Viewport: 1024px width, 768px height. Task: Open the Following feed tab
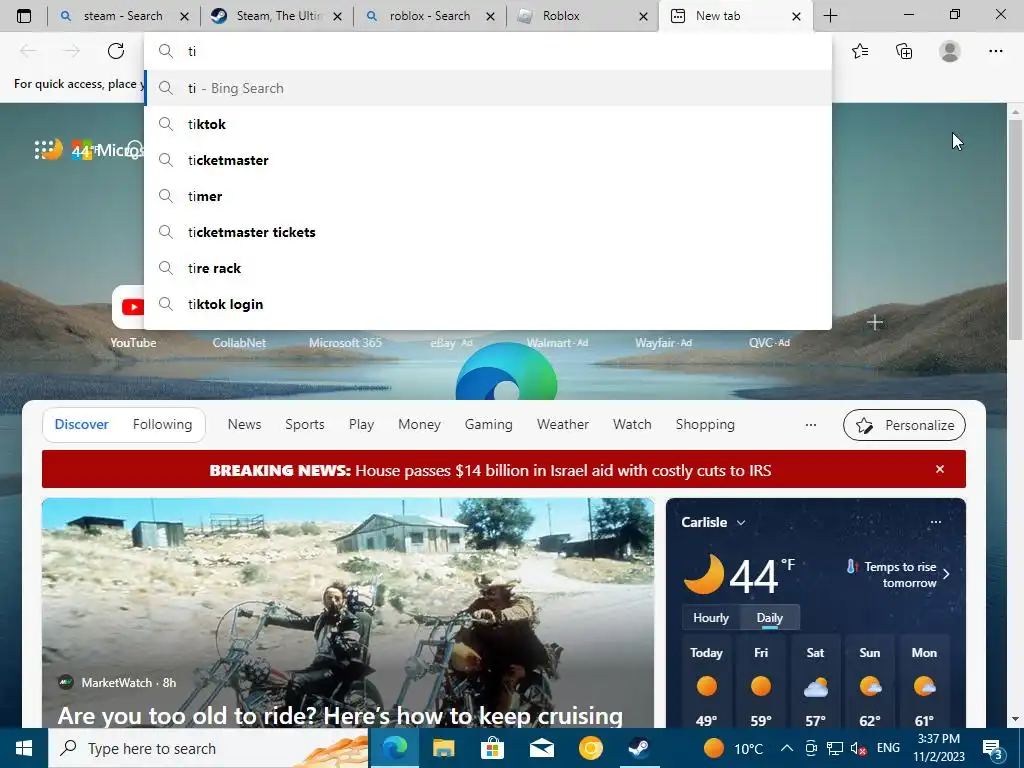coord(163,424)
